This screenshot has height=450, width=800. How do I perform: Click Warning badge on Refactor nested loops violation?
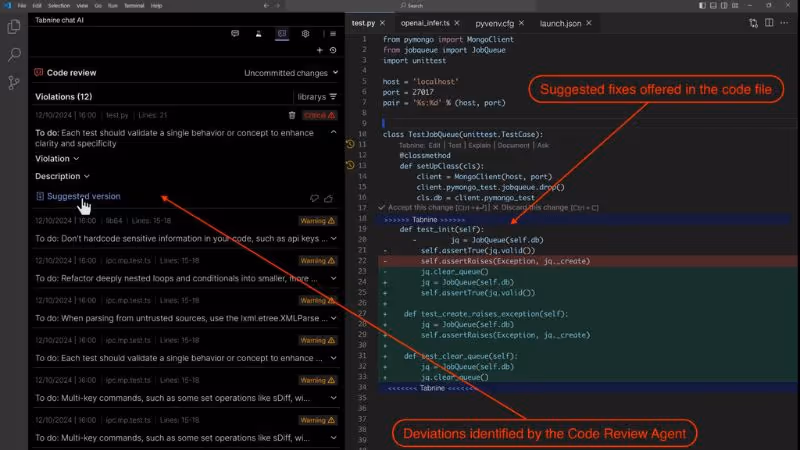(317, 261)
